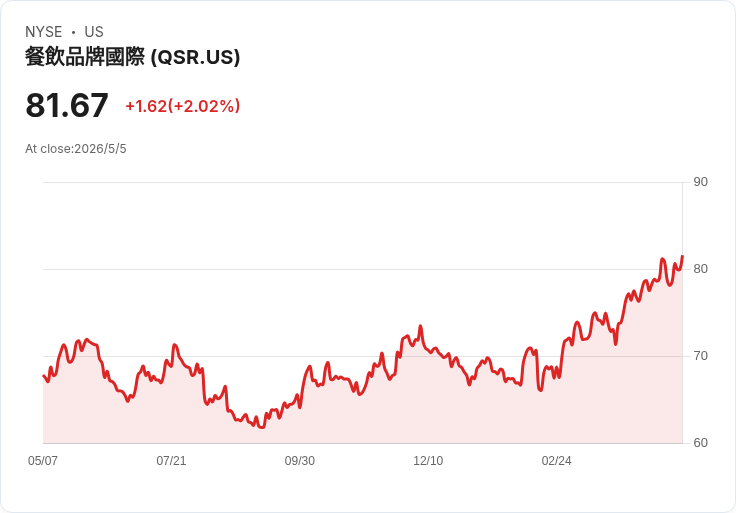Click the 80 price axis label
The width and height of the screenshot is (736, 513).
point(700,269)
